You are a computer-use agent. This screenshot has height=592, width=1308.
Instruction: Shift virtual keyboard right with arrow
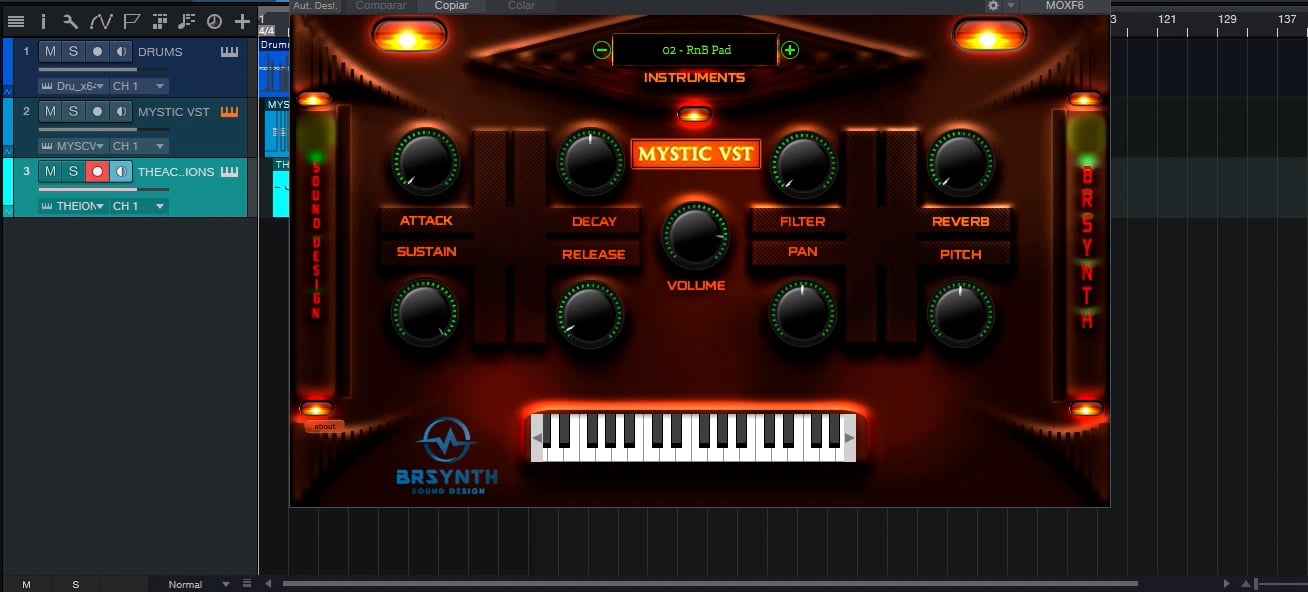click(850, 437)
